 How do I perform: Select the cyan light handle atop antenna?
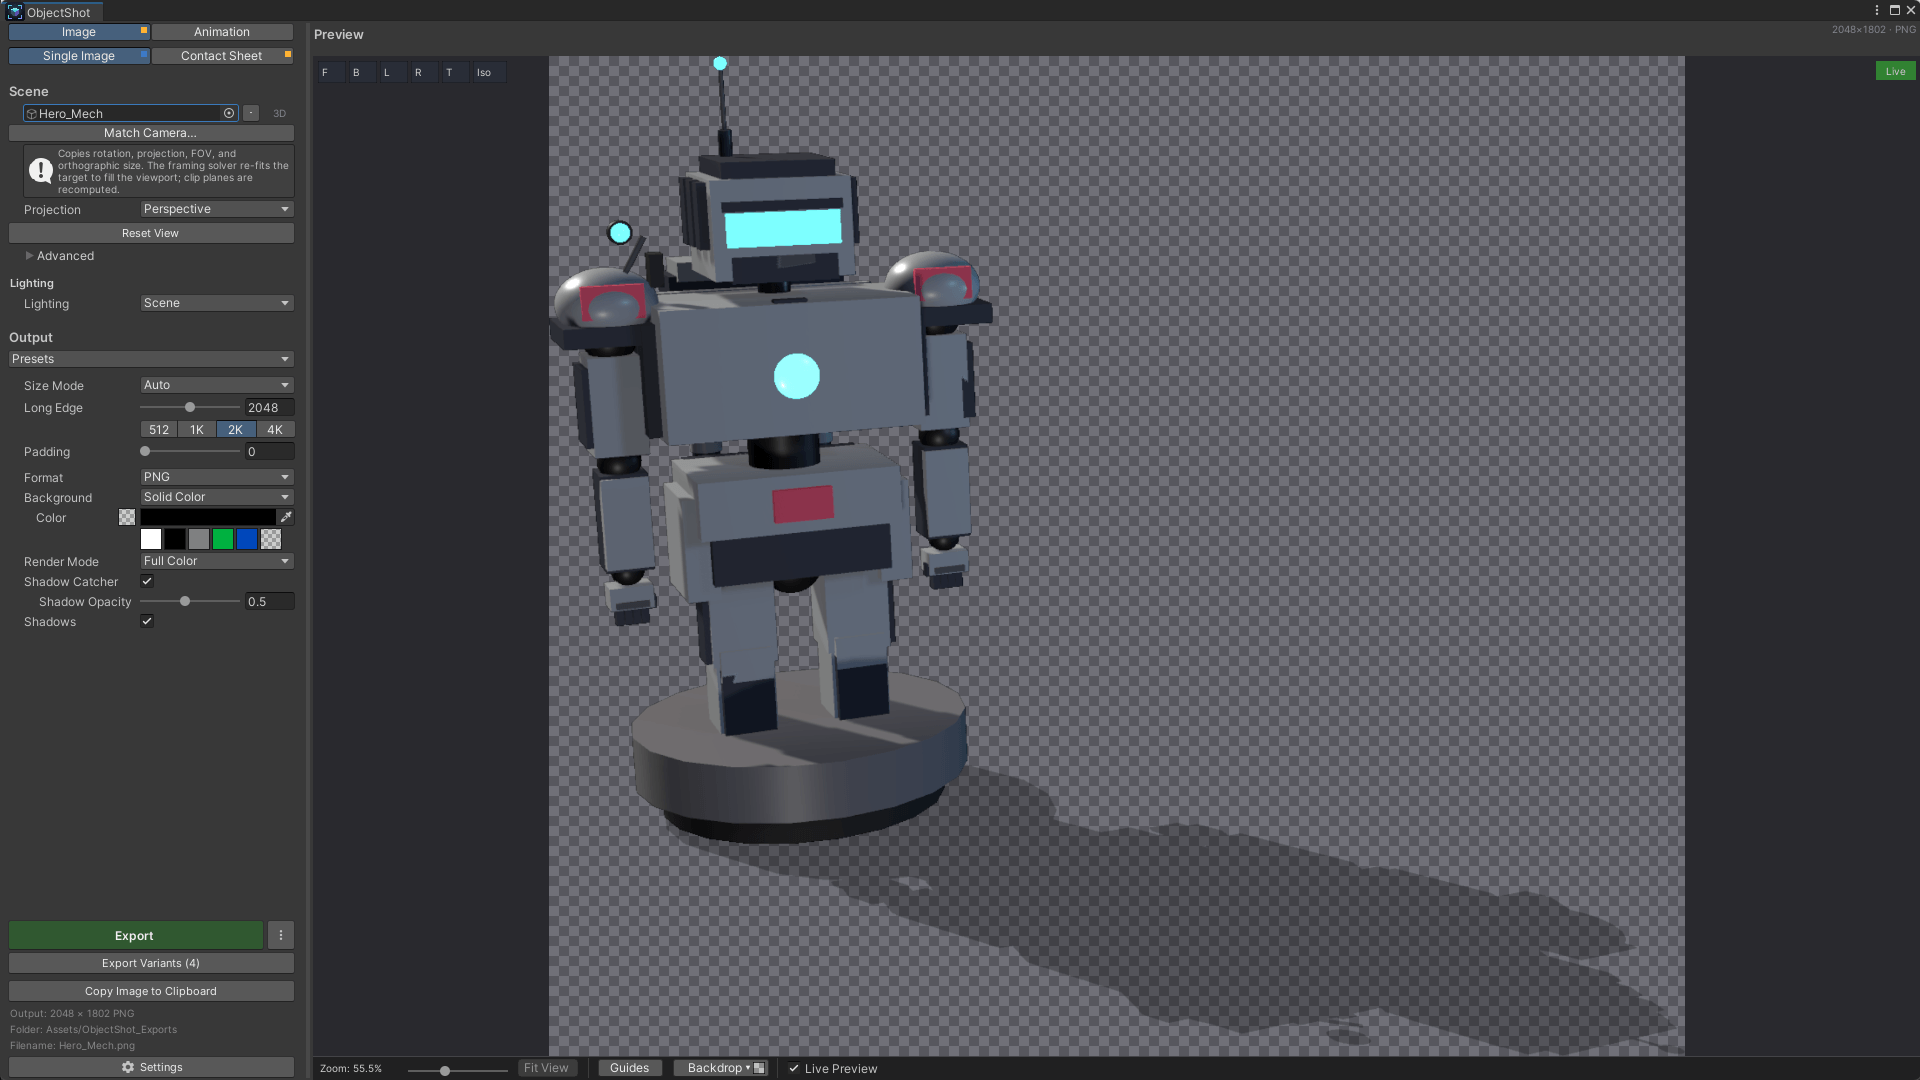[x=720, y=63]
